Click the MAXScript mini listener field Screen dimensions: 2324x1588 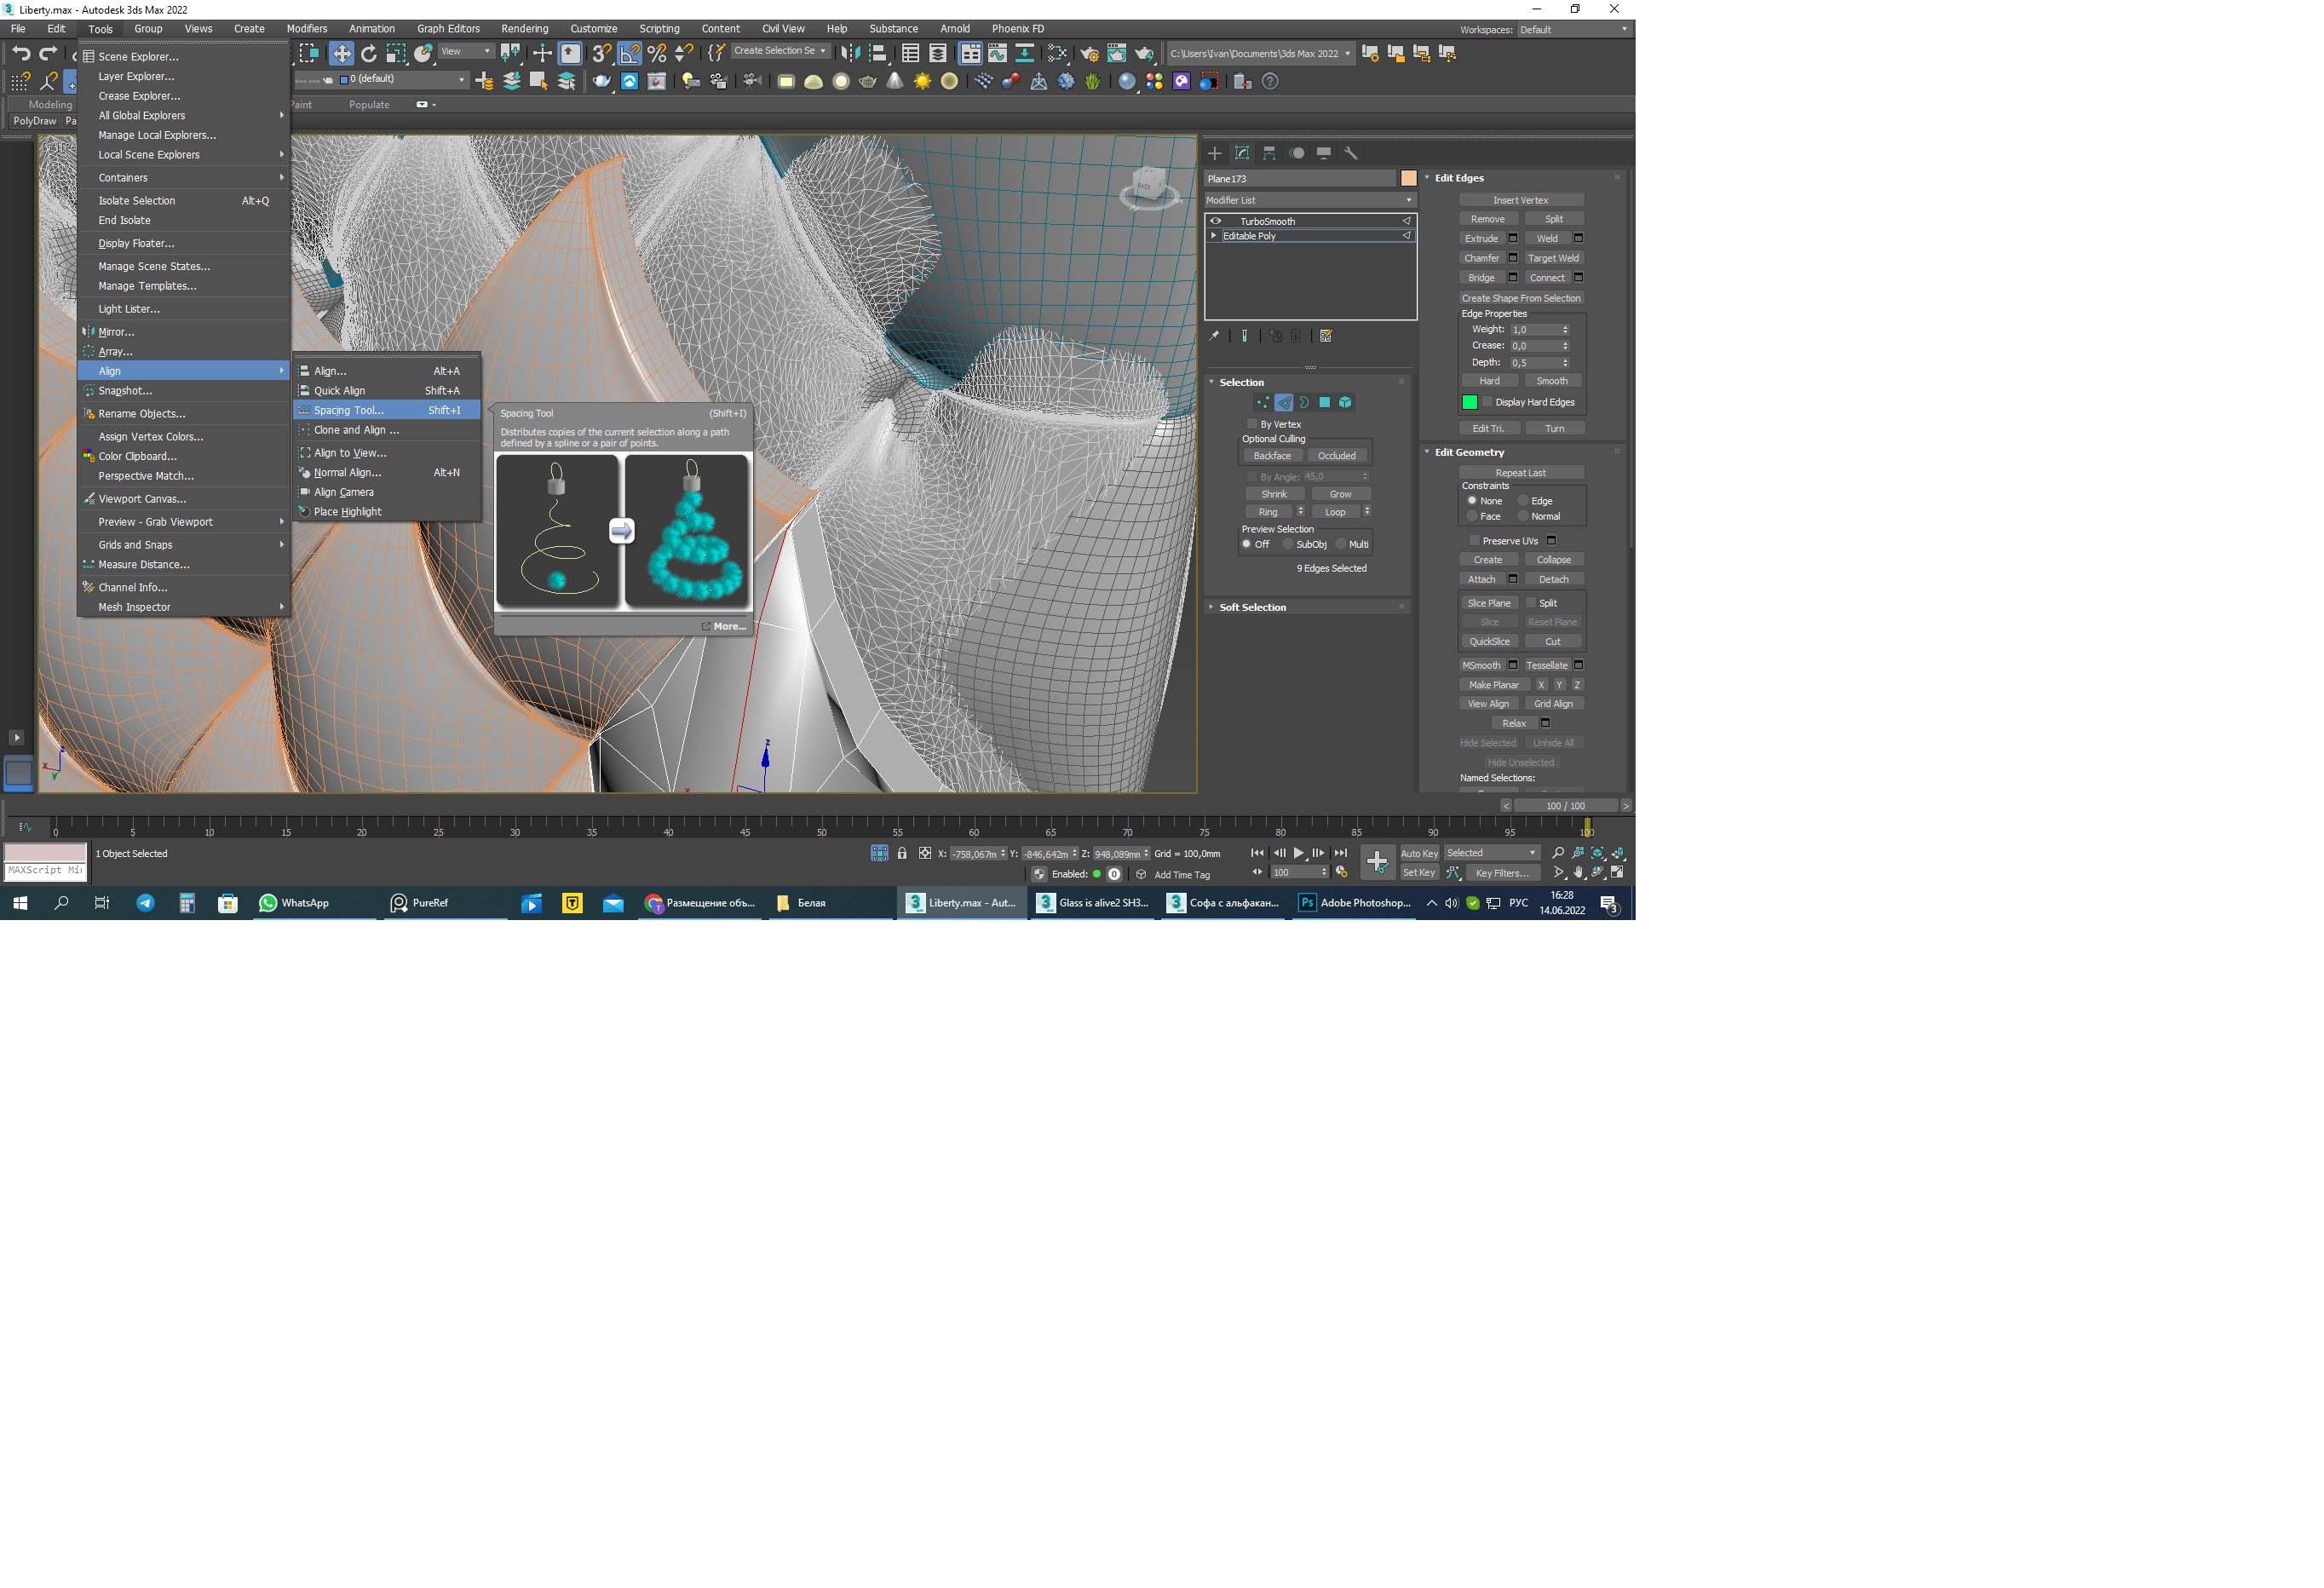[x=45, y=871]
